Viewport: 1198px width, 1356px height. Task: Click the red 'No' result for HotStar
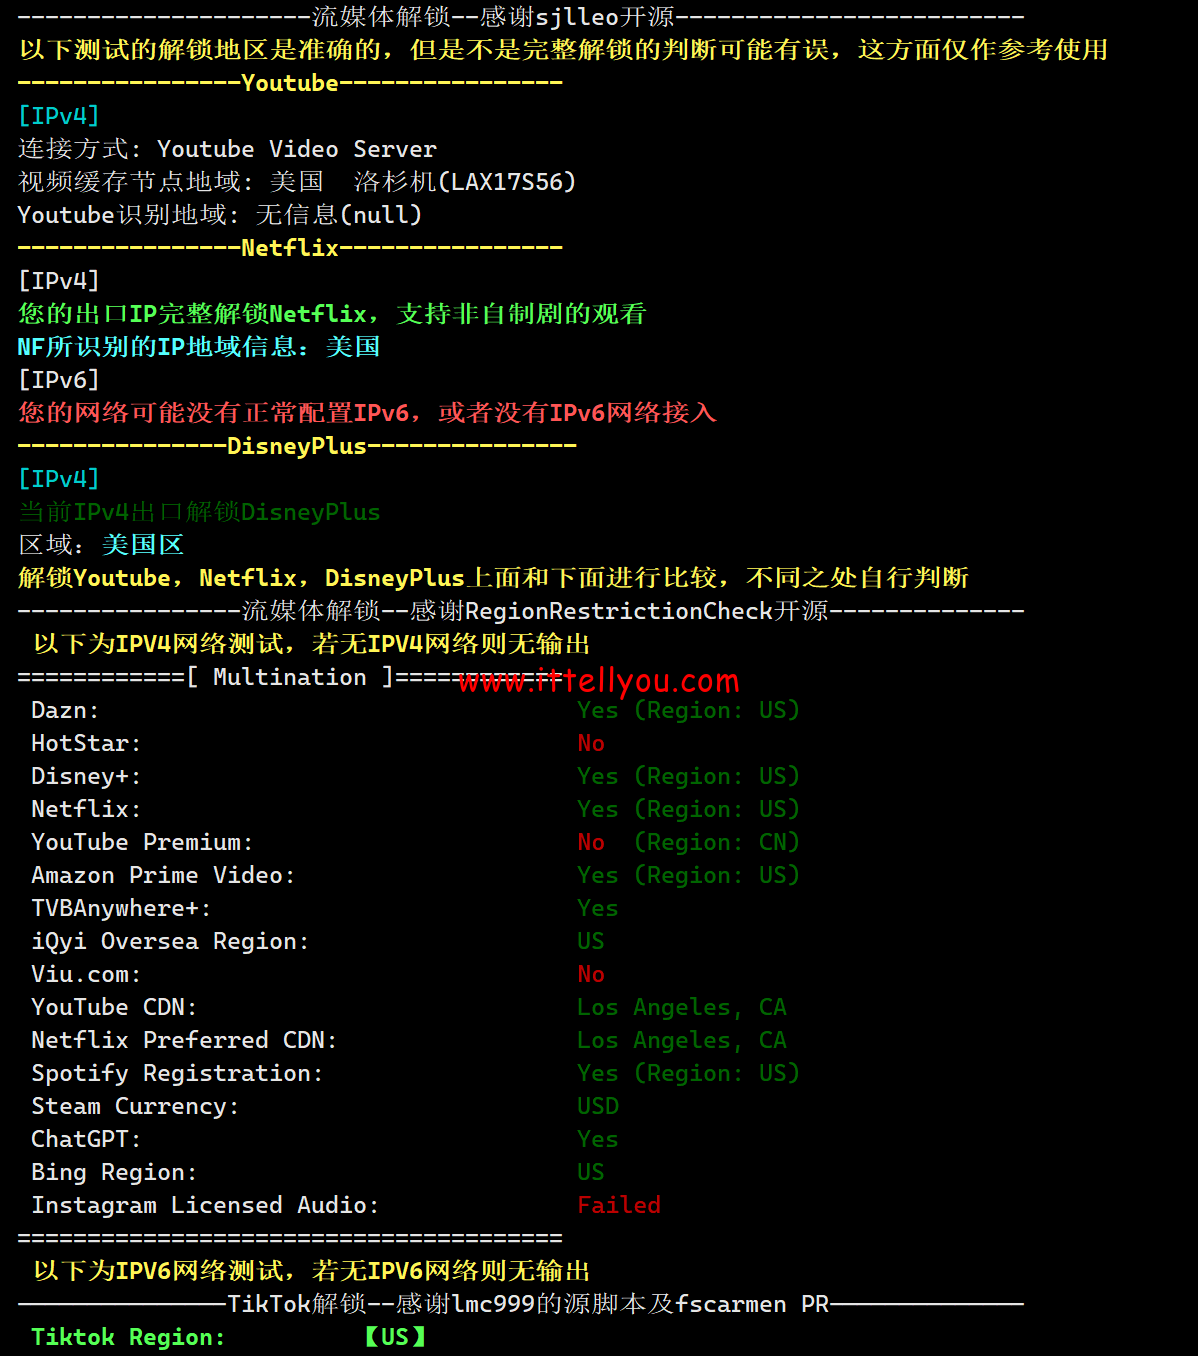click(x=591, y=743)
